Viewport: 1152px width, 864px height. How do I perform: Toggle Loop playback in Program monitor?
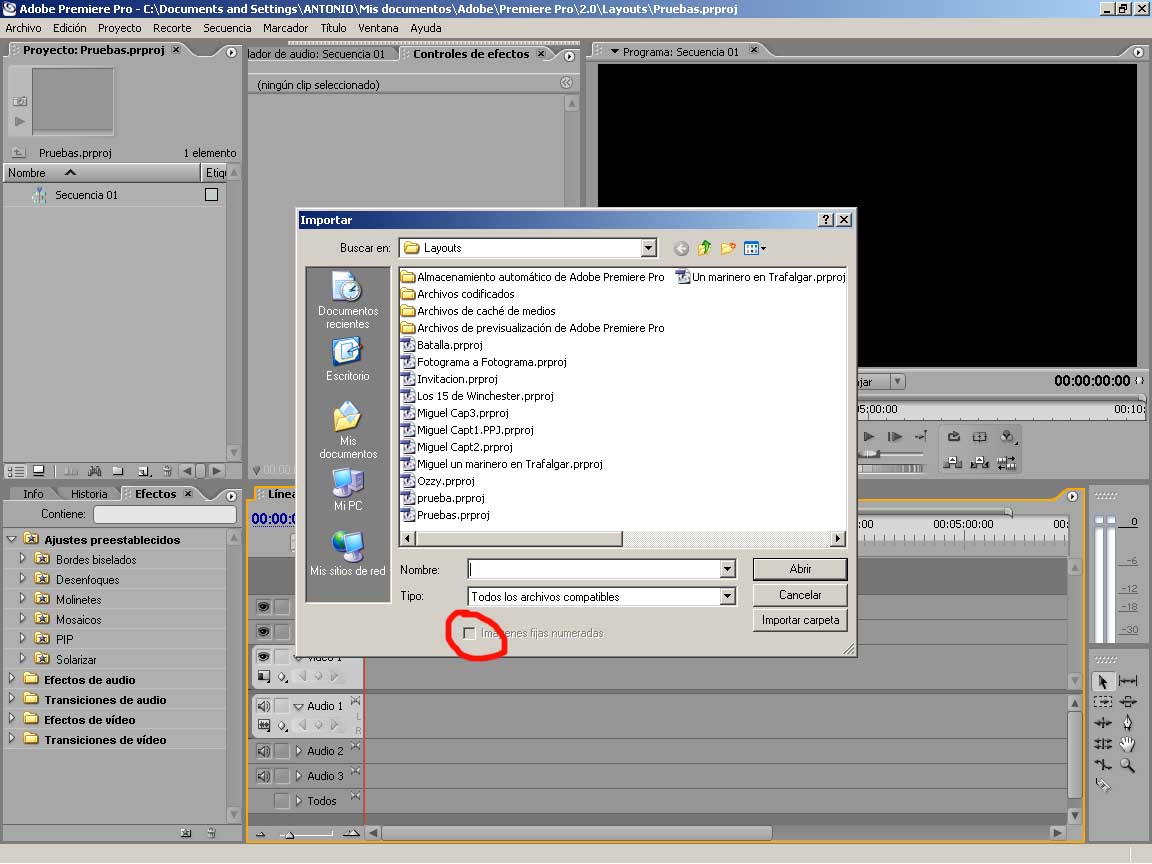coord(954,436)
